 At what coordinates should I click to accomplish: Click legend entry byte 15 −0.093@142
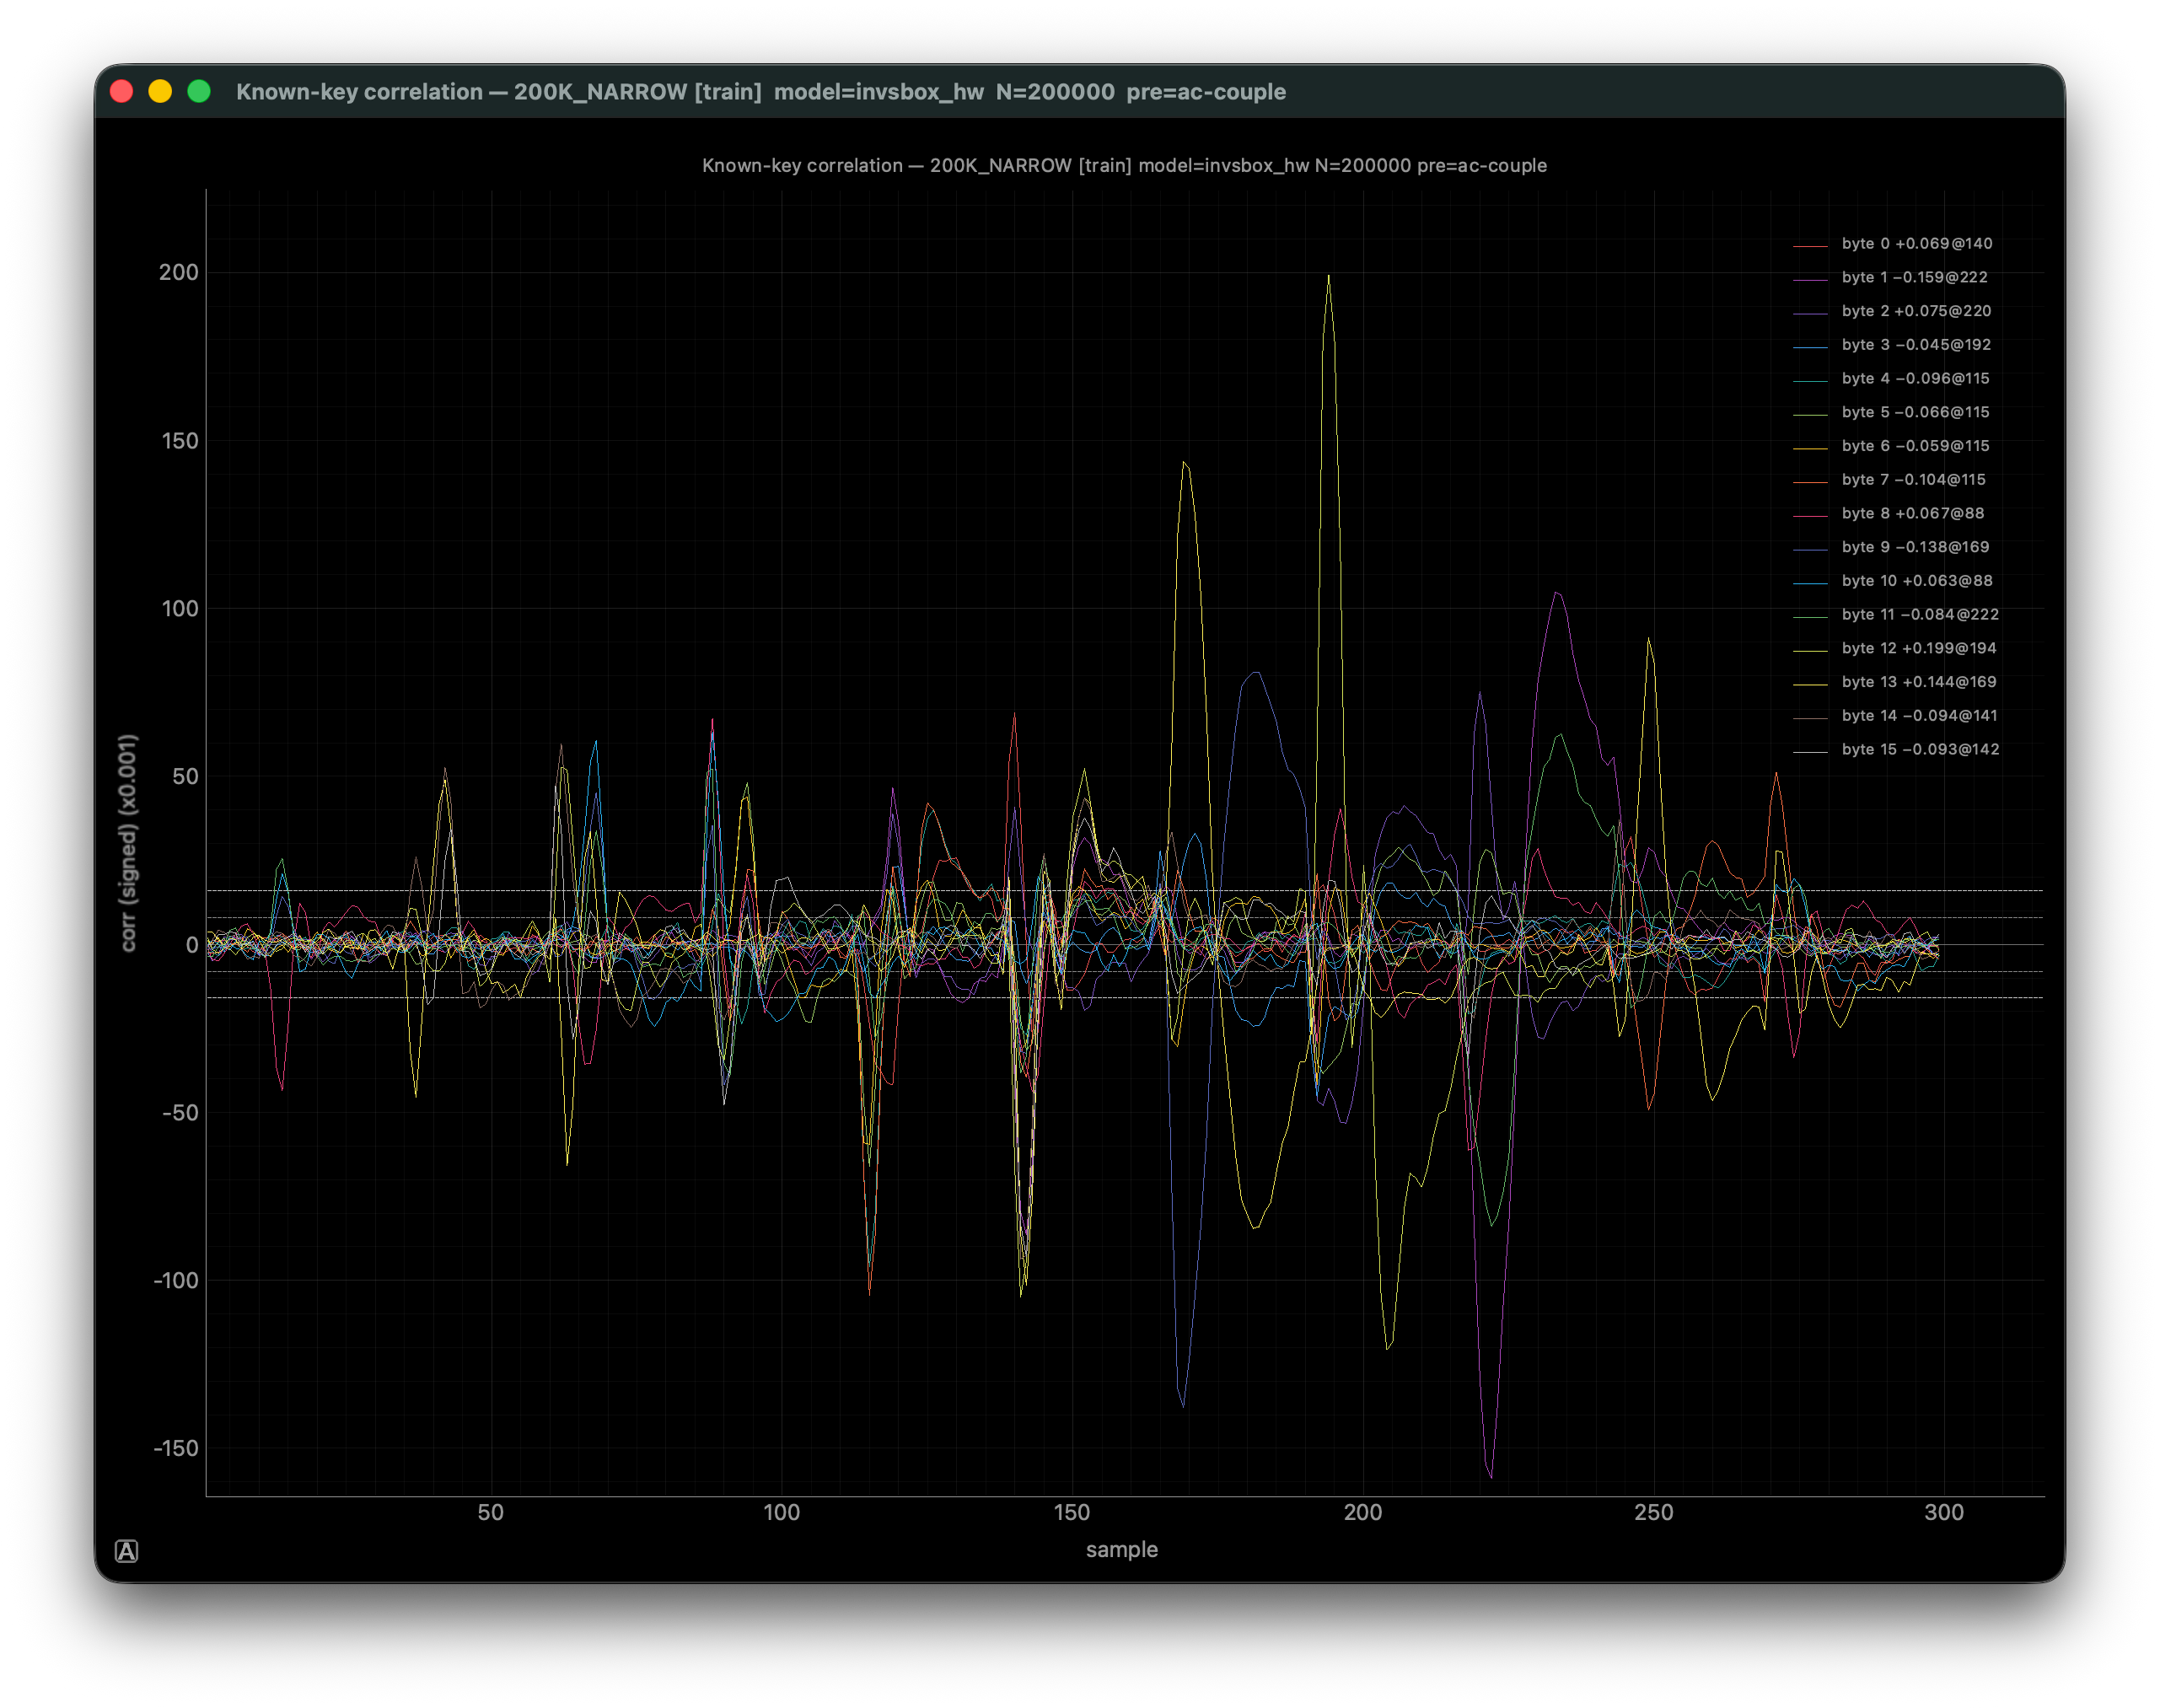pos(1896,749)
